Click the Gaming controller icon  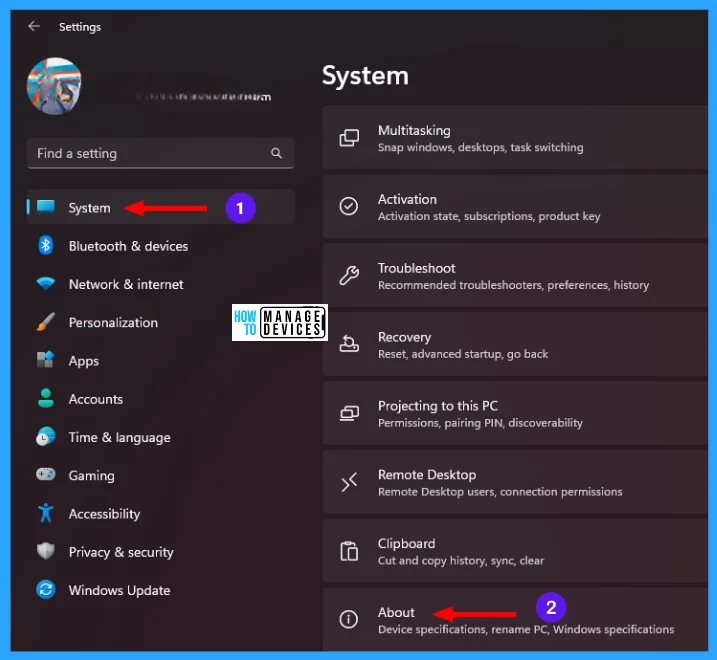point(46,474)
